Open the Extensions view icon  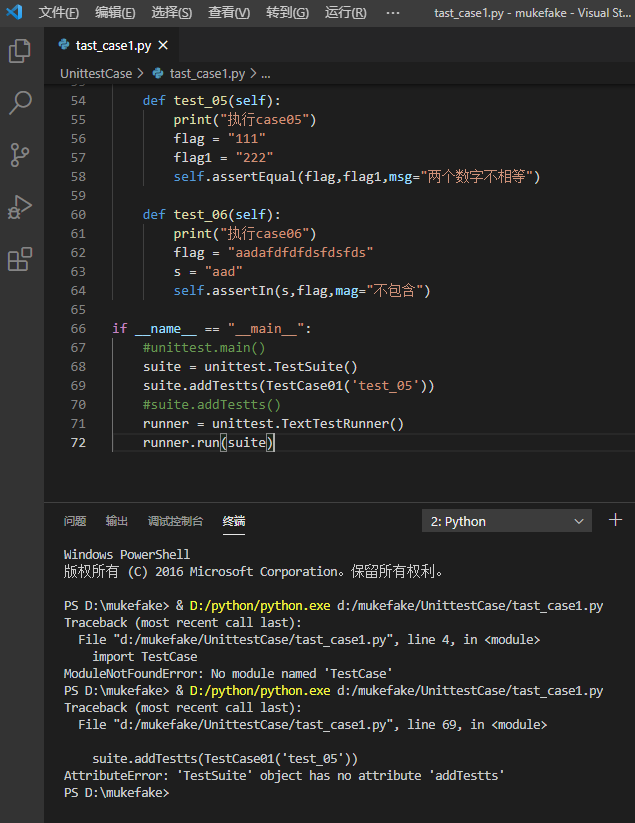point(20,260)
